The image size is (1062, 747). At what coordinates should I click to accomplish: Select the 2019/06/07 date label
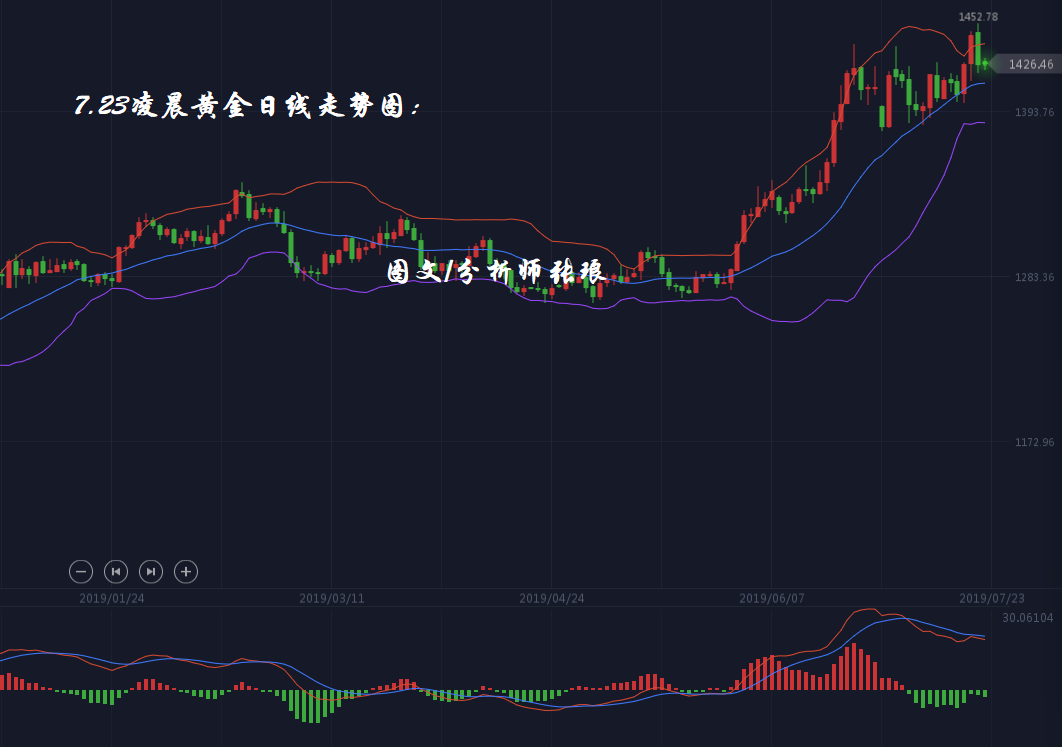pos(772,599)
